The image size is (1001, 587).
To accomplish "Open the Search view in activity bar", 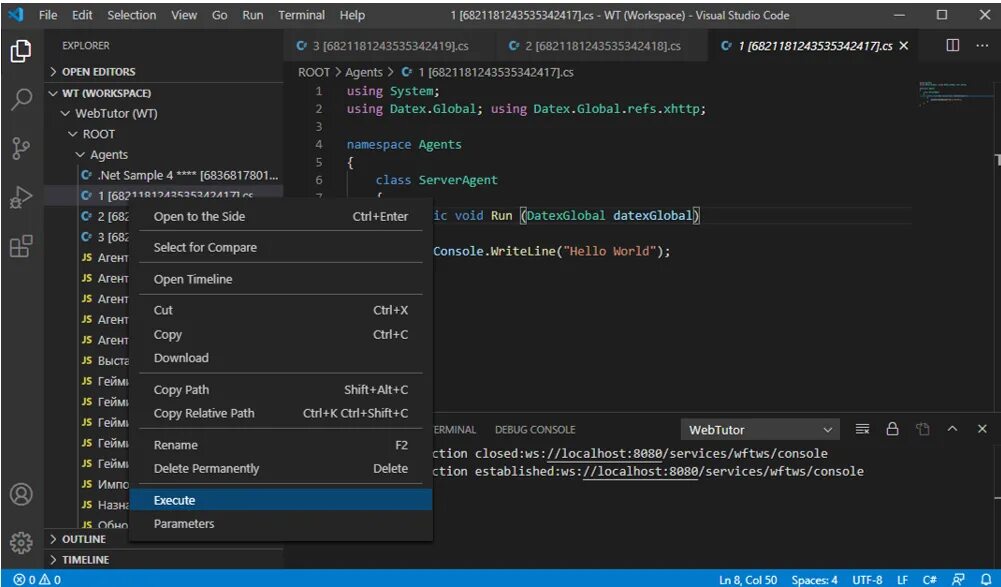I will click(21, 100).
